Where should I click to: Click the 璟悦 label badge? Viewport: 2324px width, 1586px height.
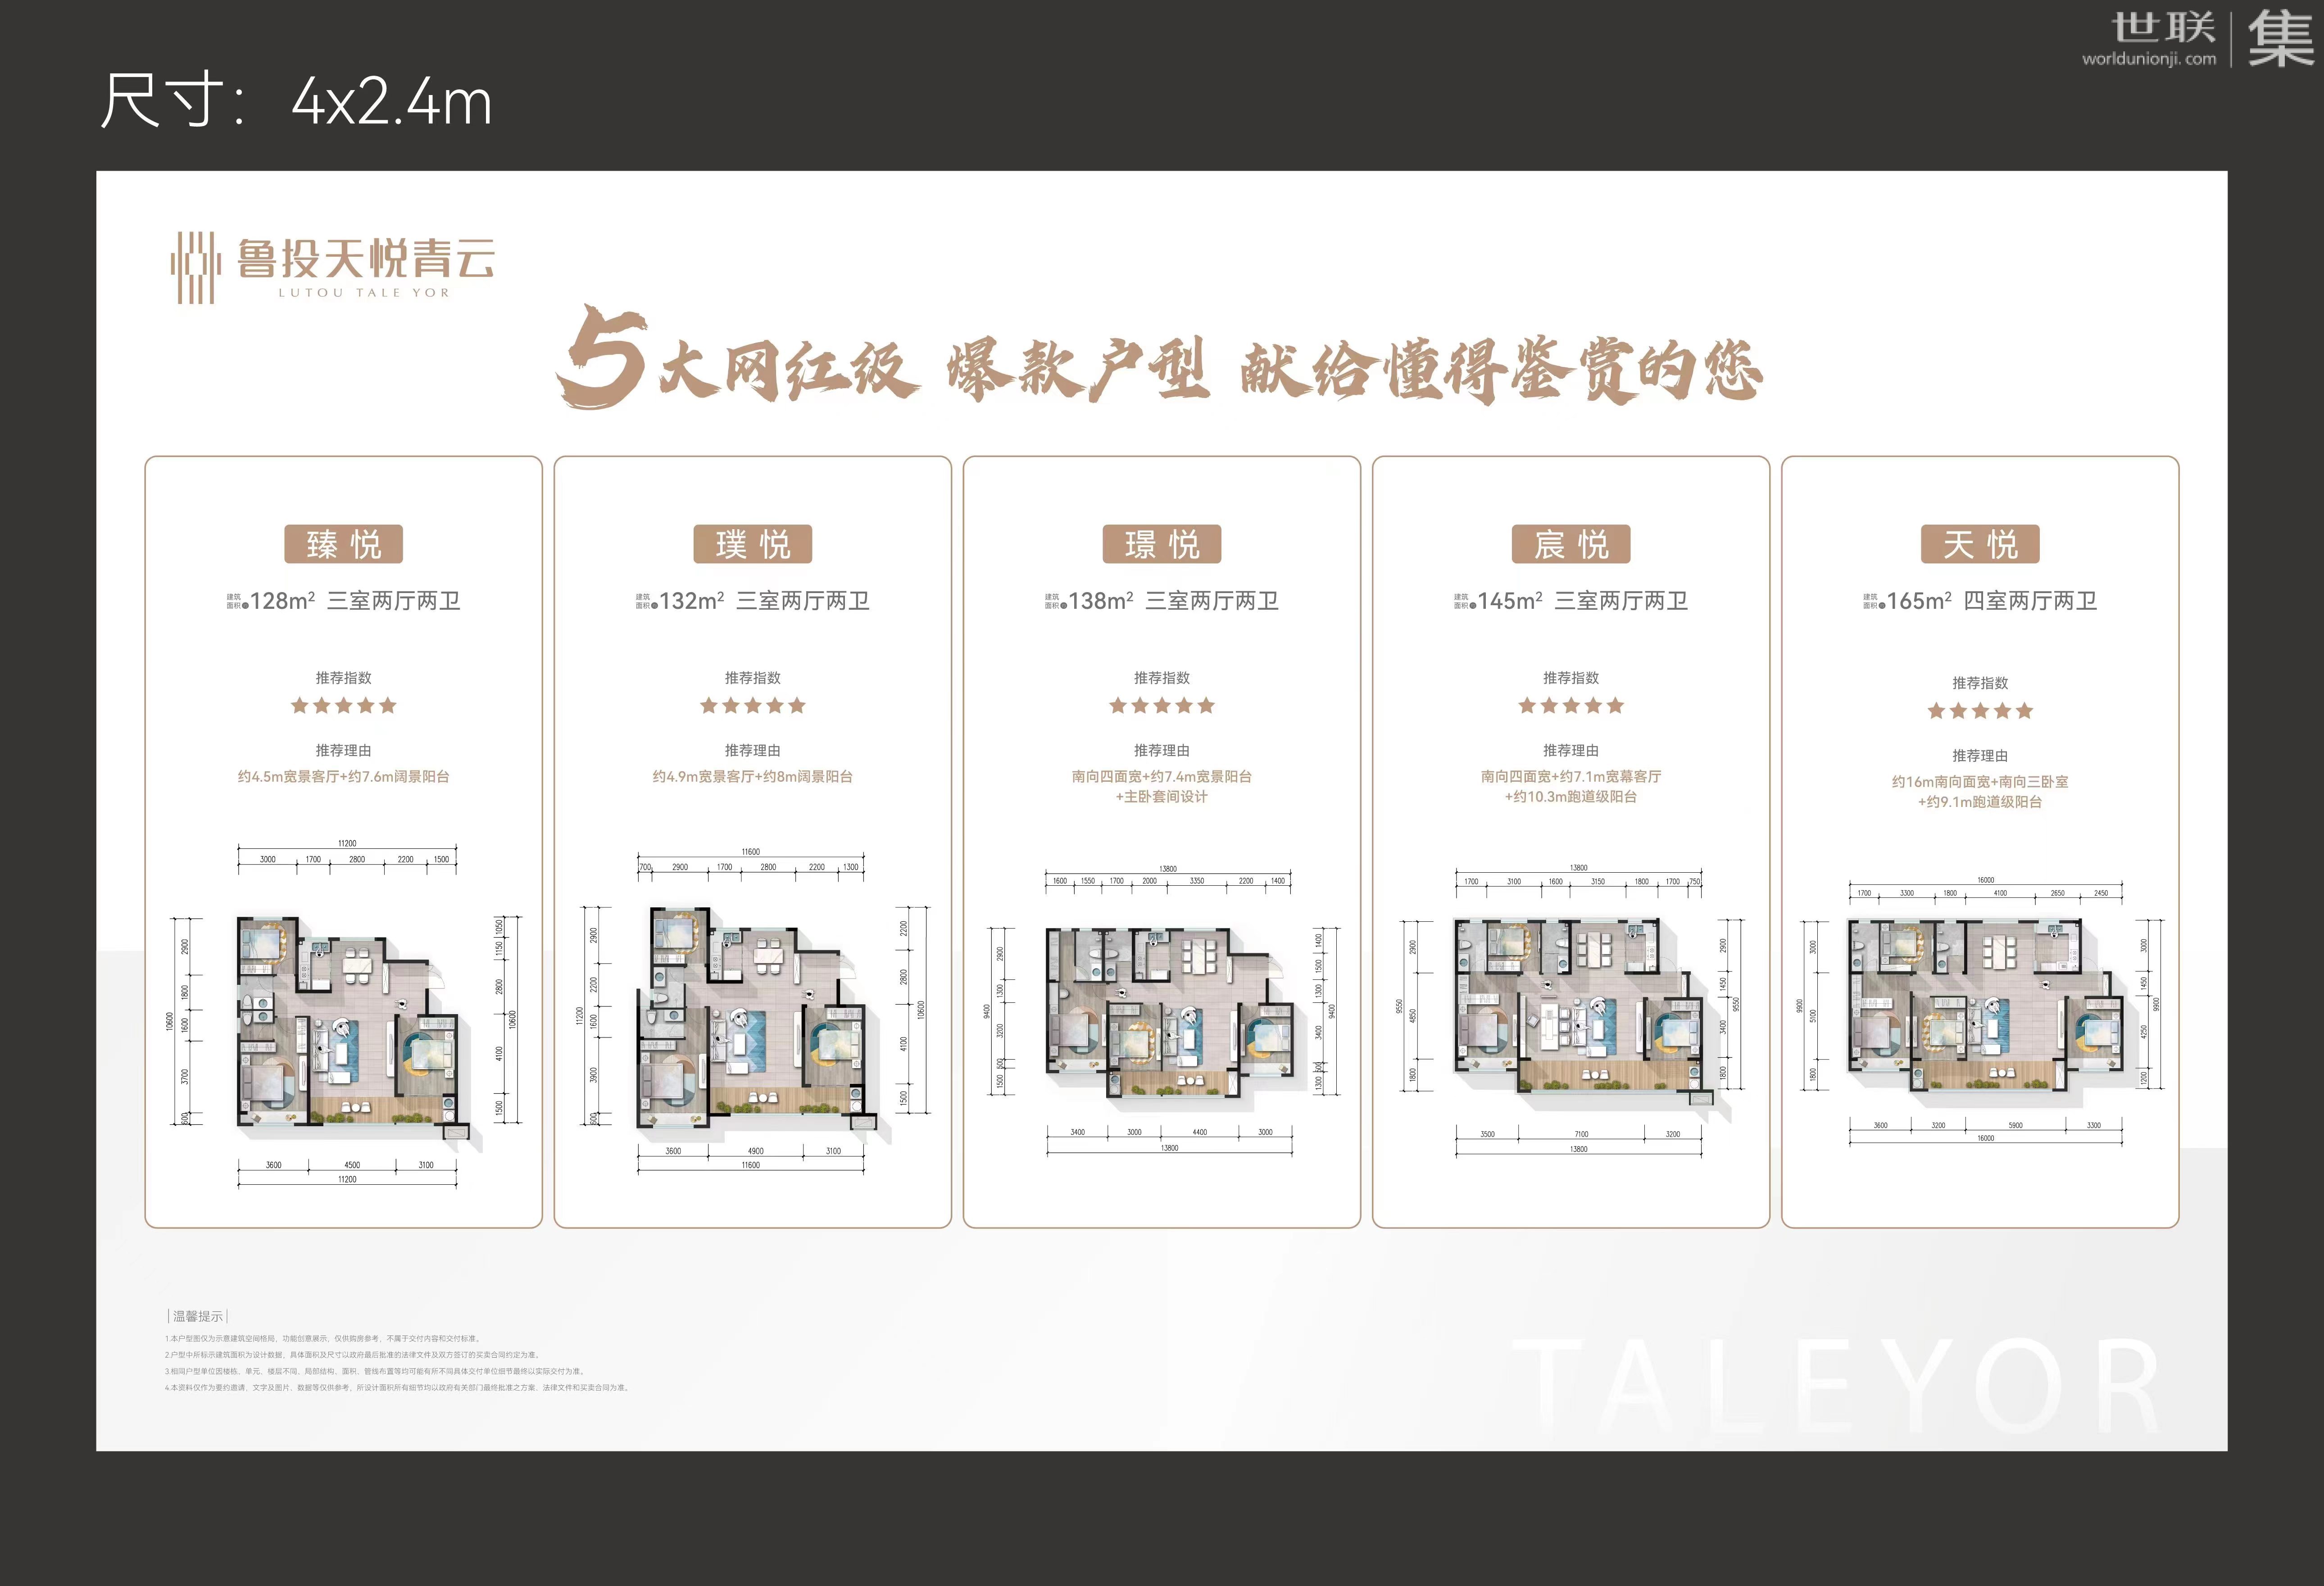(x=1161, y=544)
